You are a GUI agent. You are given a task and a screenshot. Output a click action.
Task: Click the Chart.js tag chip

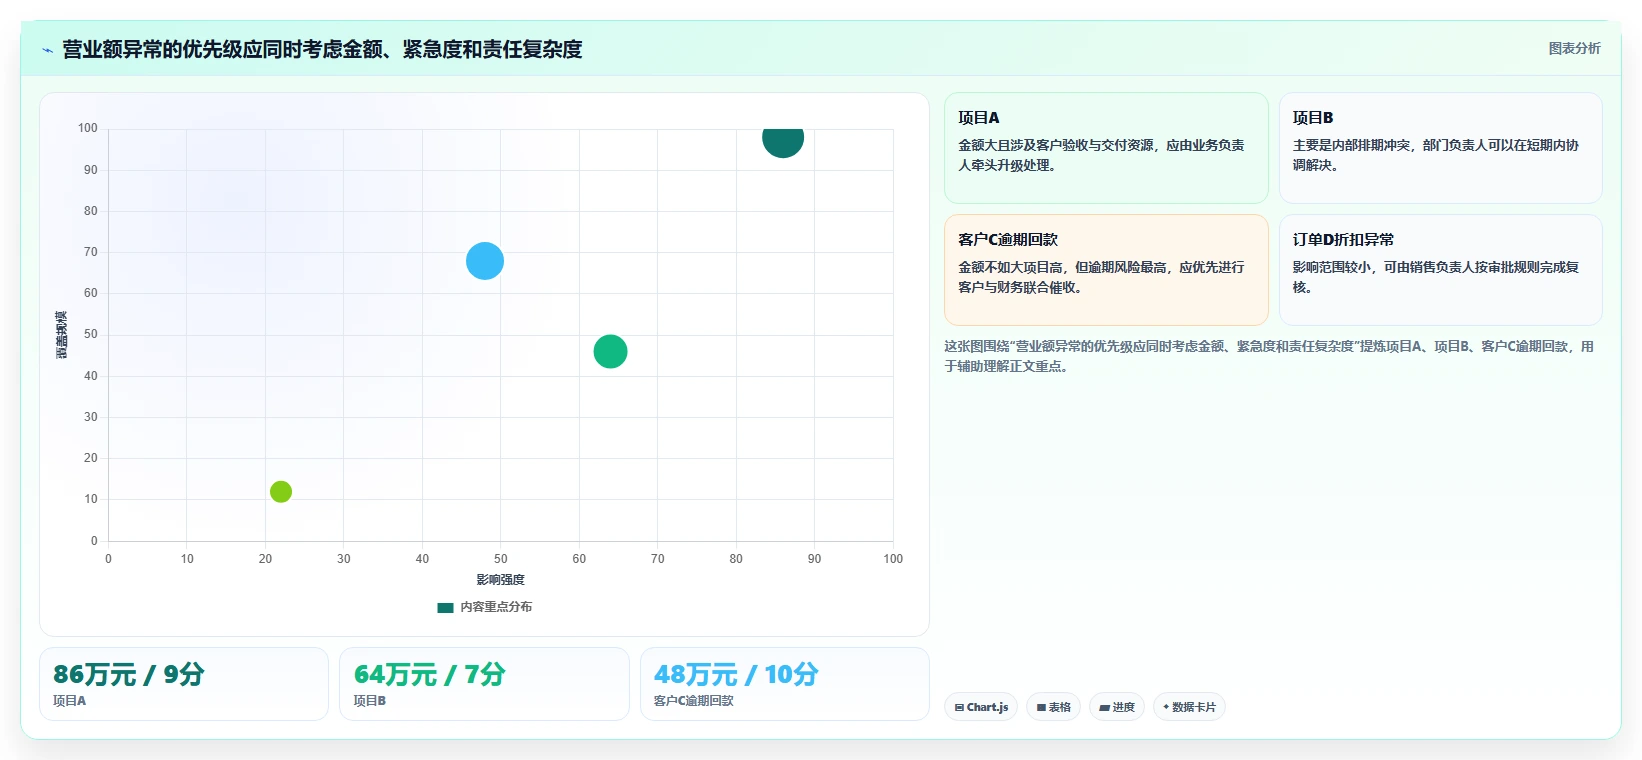981,707
